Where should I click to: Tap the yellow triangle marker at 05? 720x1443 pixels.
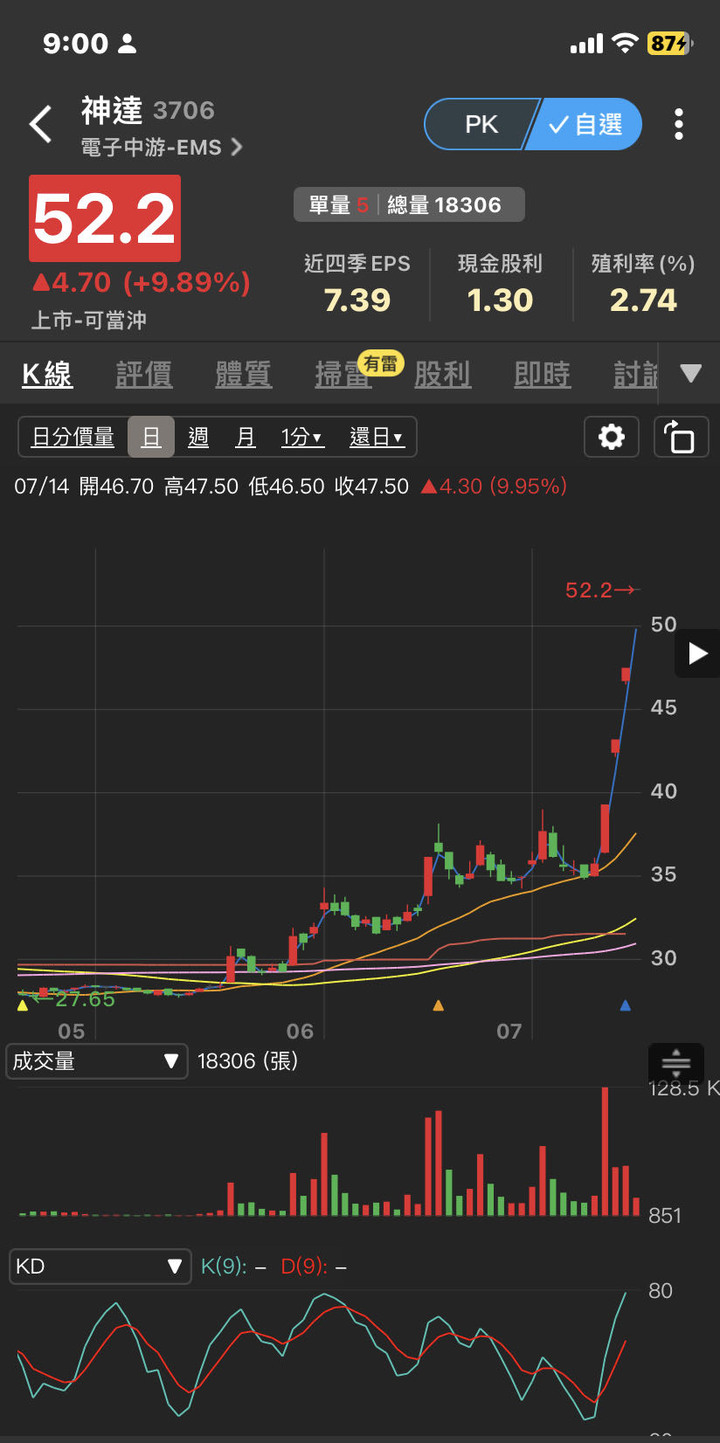[23, 1005]
